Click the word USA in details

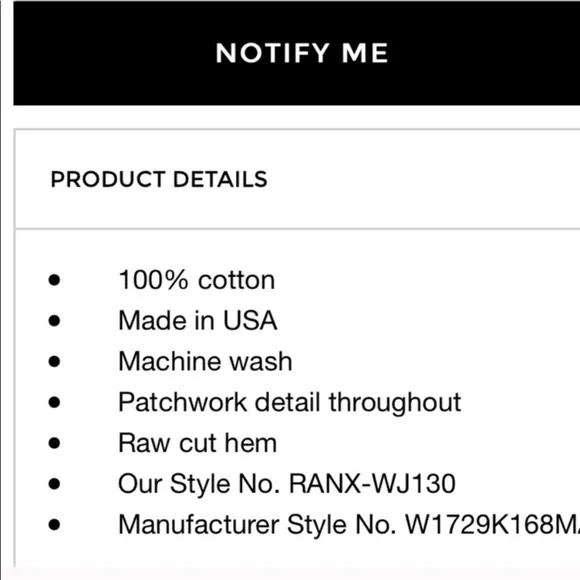(250, 320)
